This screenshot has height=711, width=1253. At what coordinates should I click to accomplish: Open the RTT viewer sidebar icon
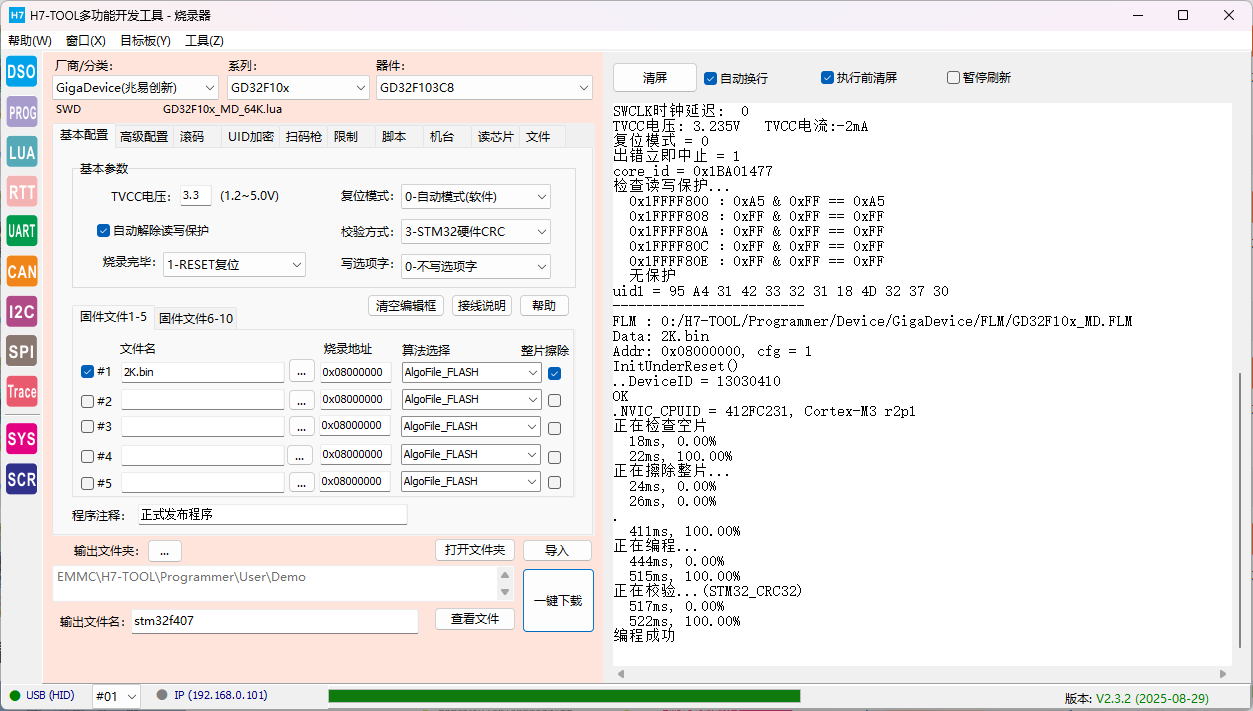(22, 191)
